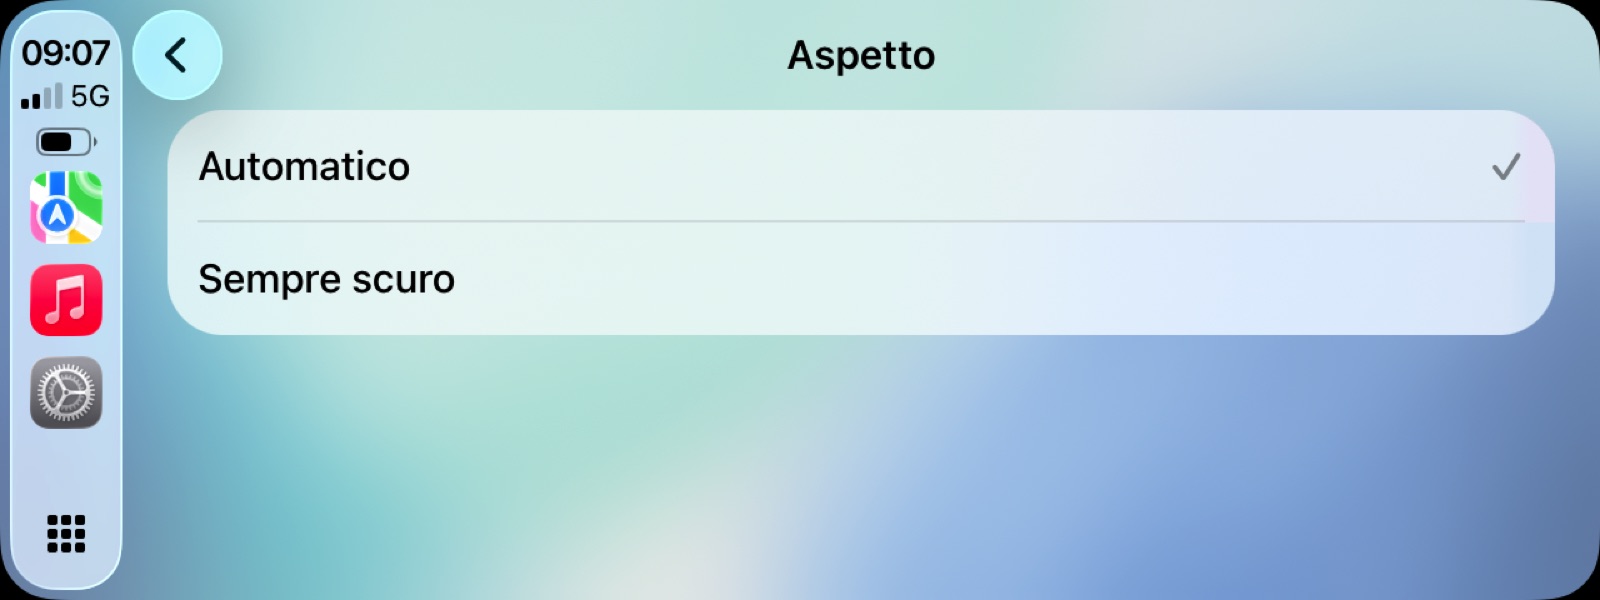Click the battery level indicator
Image resolution: width=1600 pixels, height=600 pixels.
click(x=66, y=142)
